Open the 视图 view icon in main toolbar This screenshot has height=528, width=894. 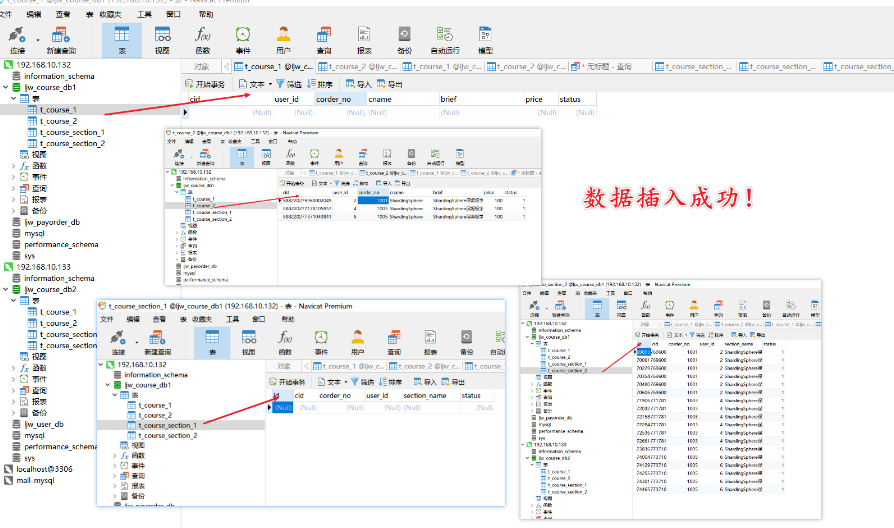(162, 40)
